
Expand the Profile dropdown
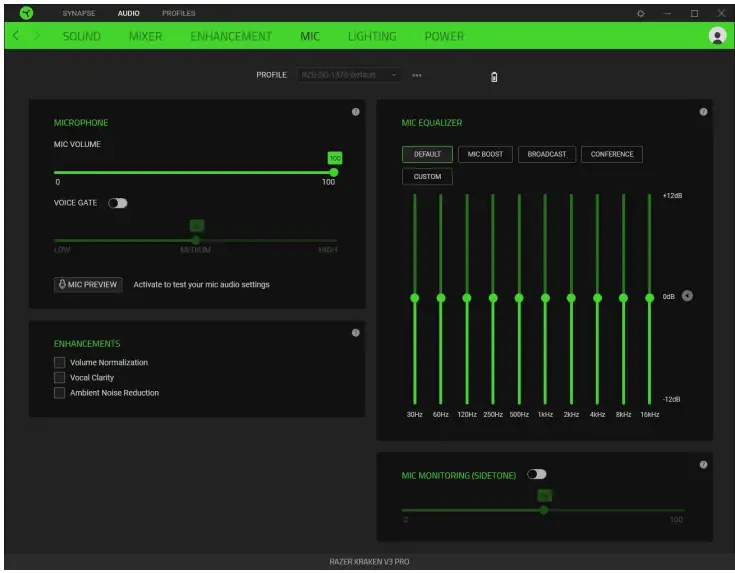pyautogui.click(x=350, y=75)
